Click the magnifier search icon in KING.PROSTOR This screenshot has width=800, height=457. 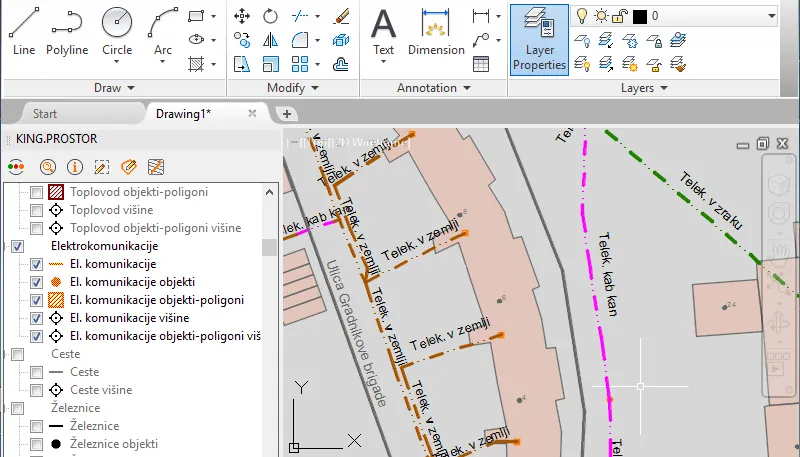click(x=48, y=167)
